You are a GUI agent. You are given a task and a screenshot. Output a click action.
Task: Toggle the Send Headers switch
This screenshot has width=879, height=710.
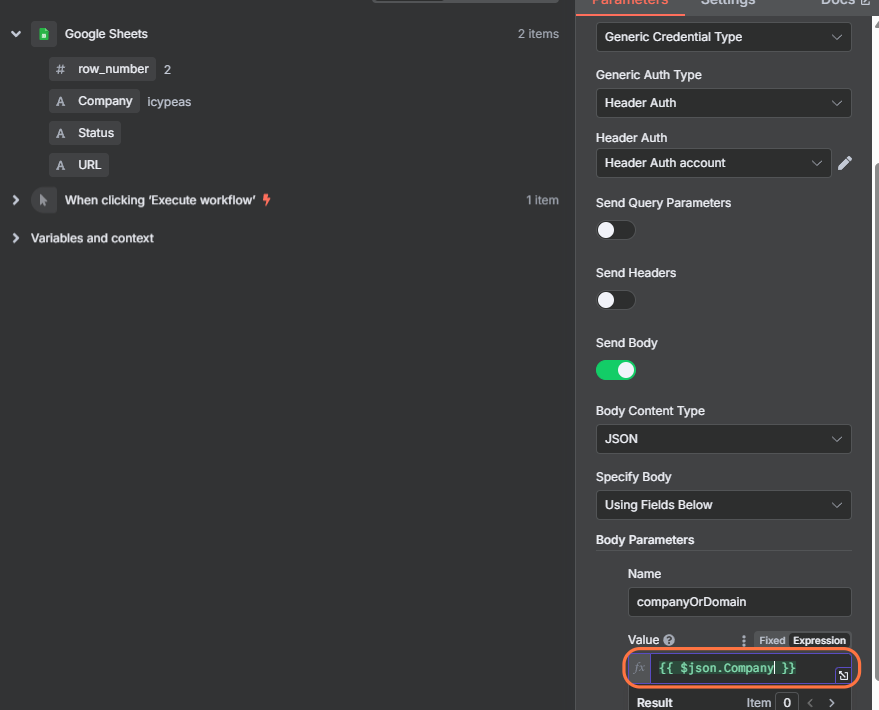(616, 300)
